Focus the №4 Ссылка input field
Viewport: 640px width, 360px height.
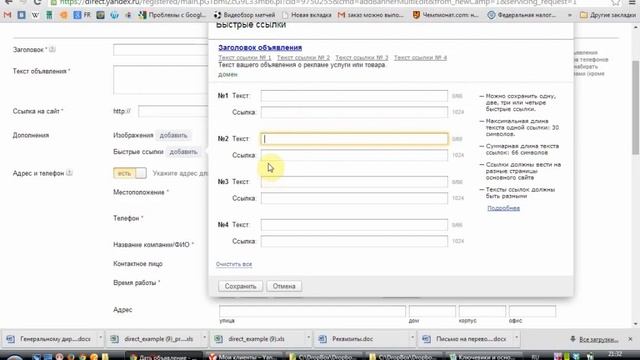coord(354,241)
